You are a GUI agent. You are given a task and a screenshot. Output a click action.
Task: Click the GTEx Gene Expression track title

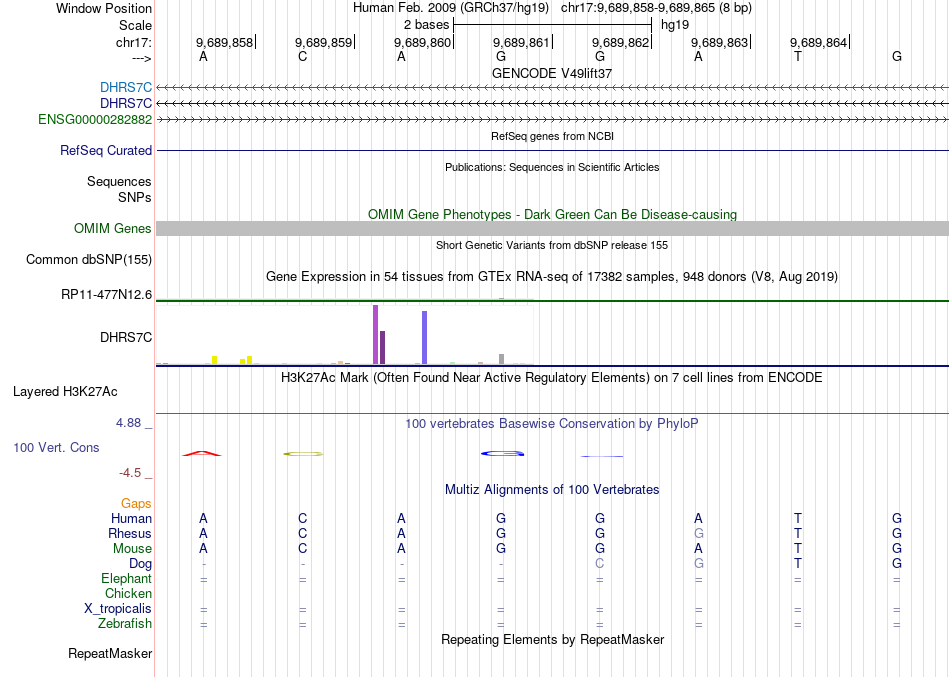click(x=552, y=276)
